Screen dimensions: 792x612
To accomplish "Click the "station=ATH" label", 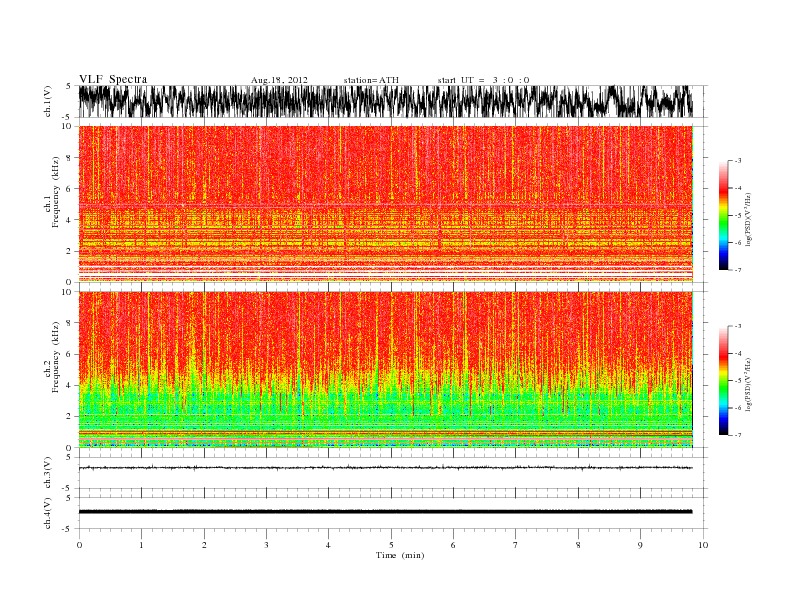I will click(x=371, y=80).
